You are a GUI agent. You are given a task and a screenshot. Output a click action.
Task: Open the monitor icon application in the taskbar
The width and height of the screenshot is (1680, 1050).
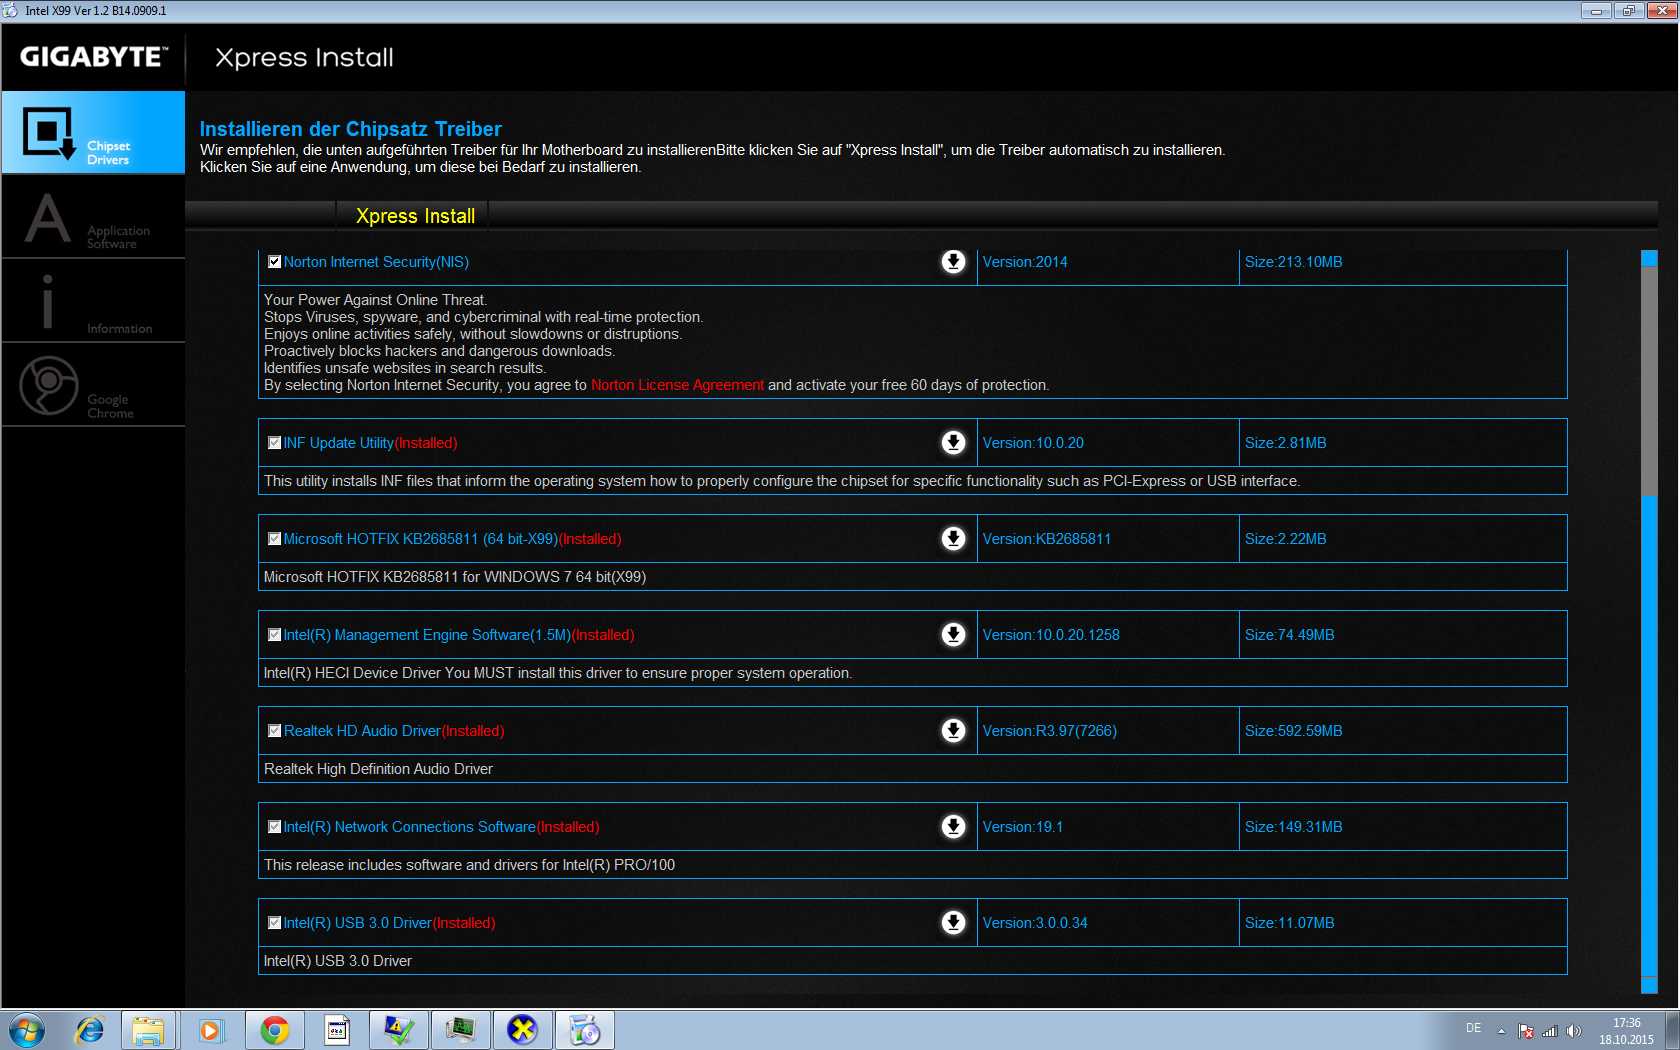(x=461, y=1030)
